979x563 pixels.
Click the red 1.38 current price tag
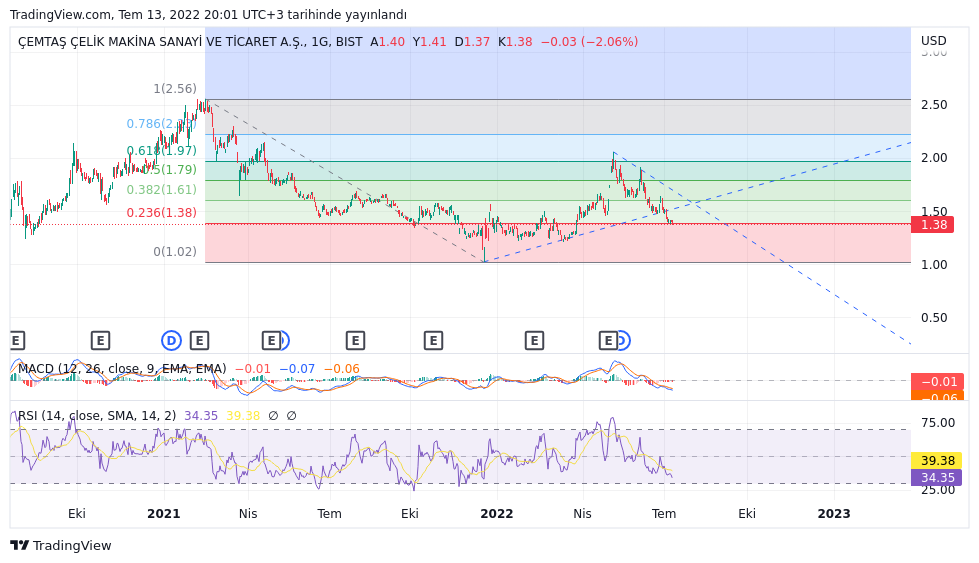point(932,225)
